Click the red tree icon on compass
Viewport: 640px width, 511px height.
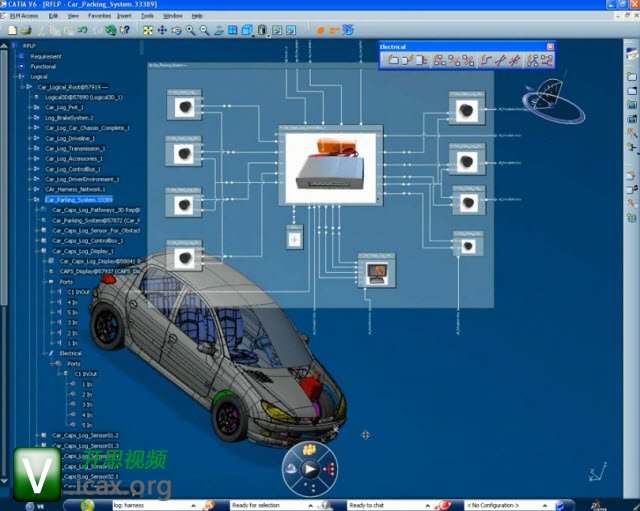click(329, 469)
